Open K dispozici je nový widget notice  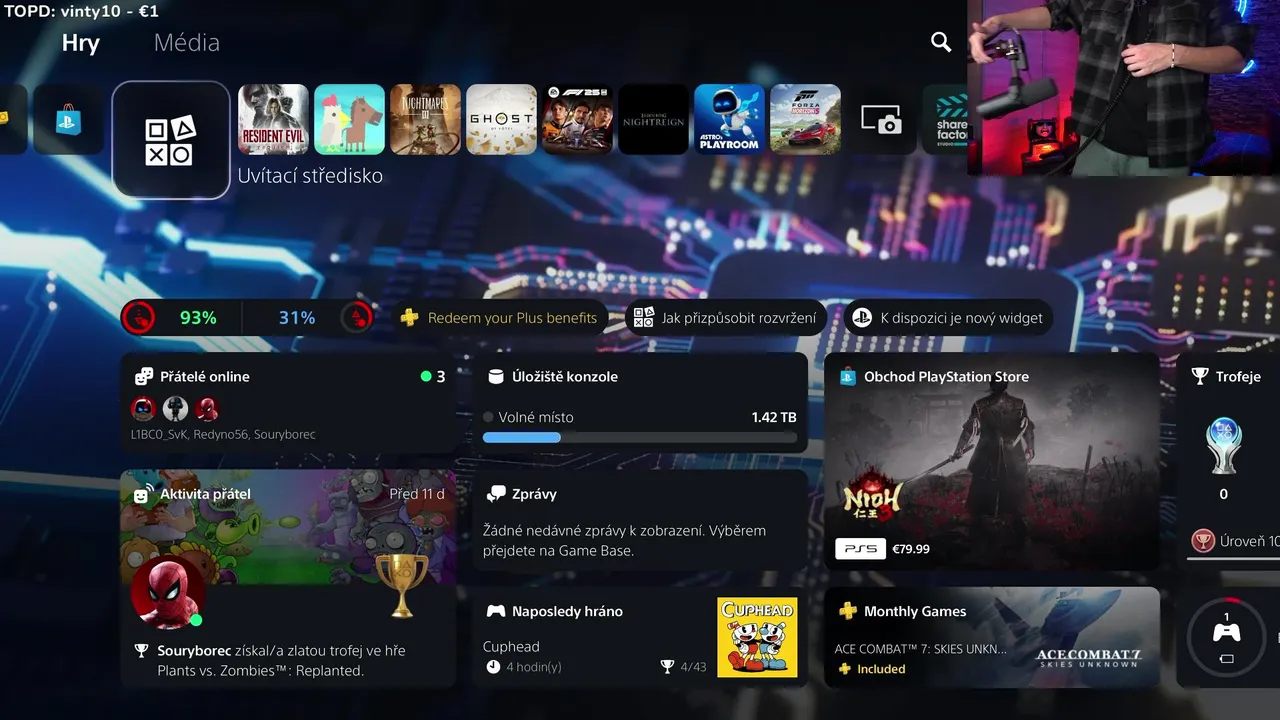coord(948,318)
